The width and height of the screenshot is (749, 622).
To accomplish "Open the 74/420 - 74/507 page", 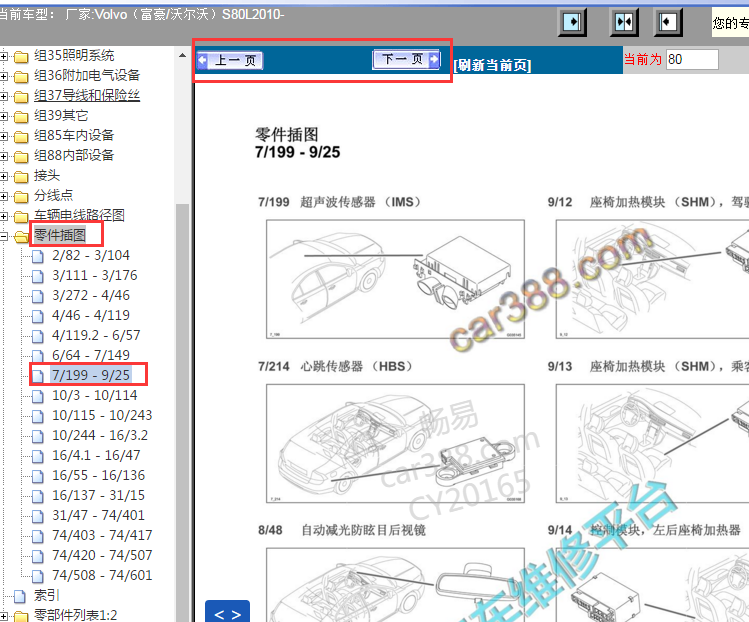I will 102,556.
